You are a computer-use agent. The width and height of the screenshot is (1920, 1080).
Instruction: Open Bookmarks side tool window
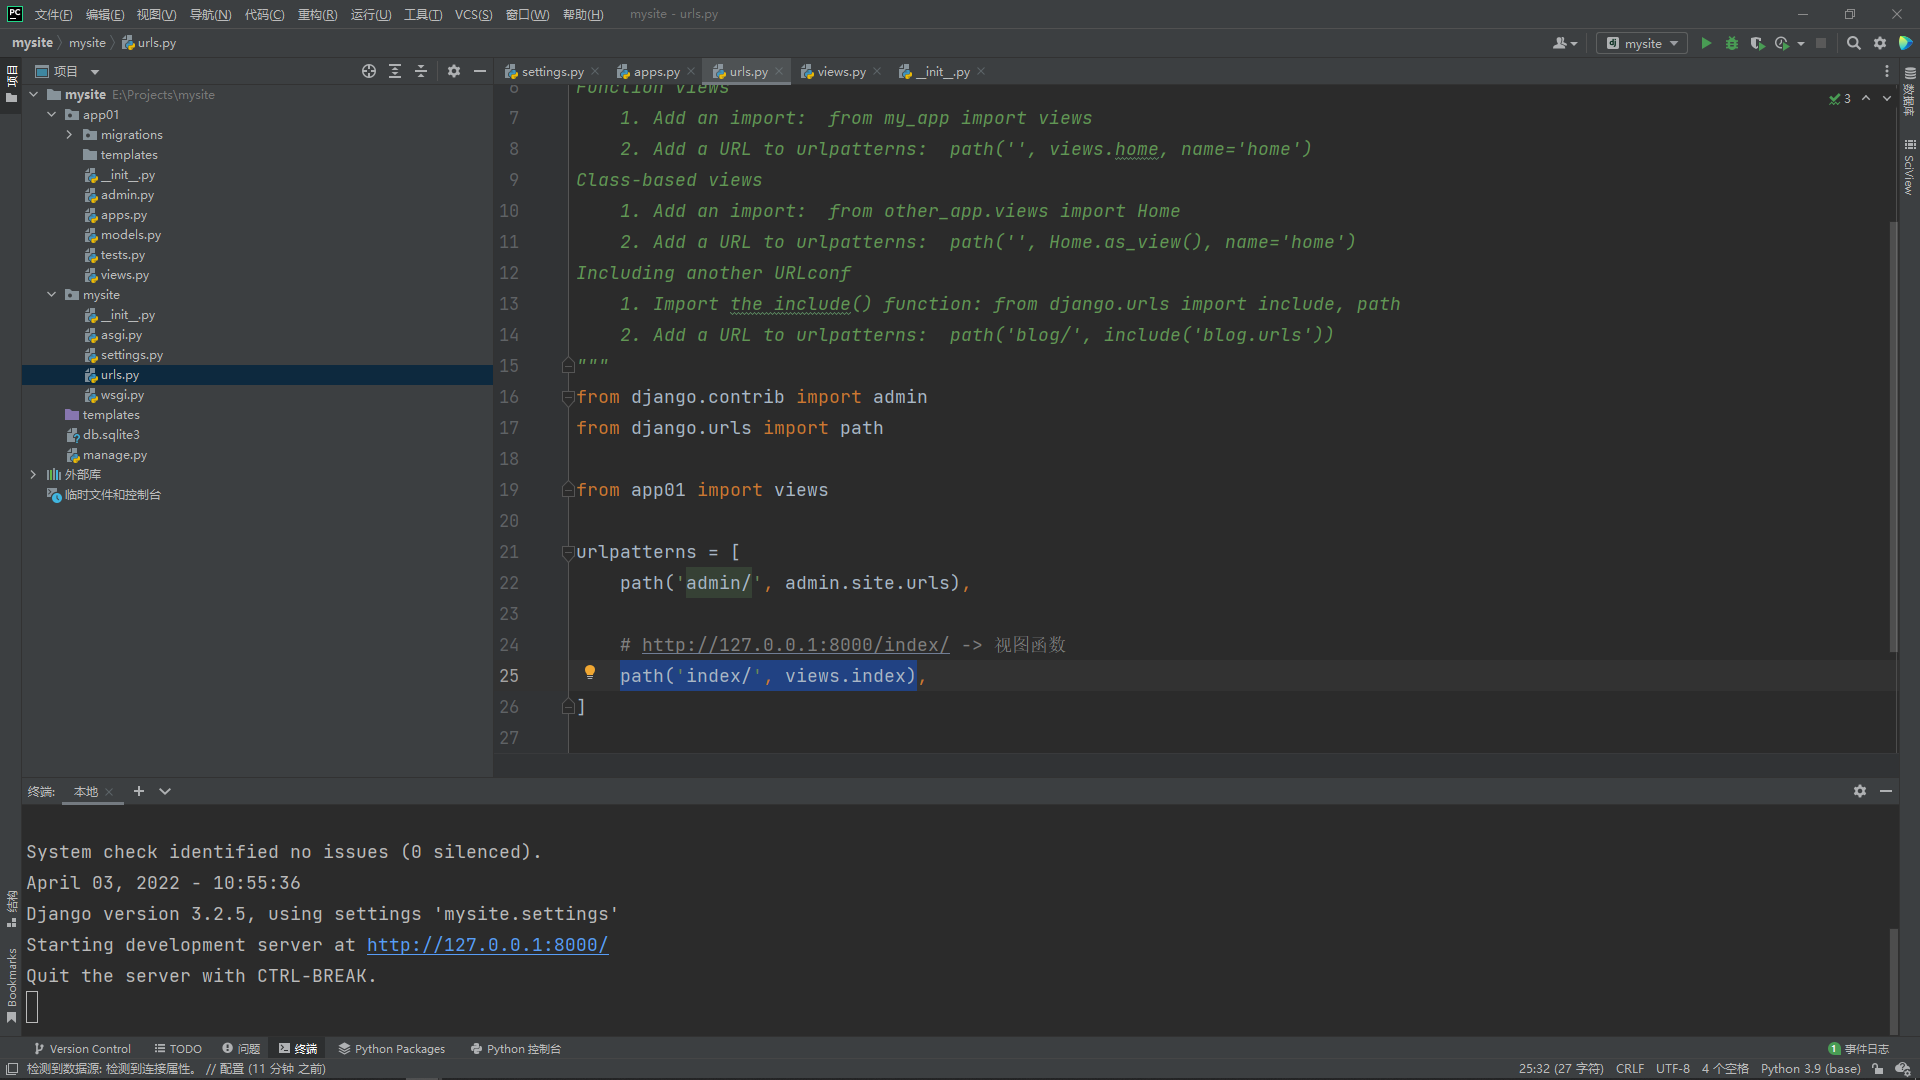11,985
